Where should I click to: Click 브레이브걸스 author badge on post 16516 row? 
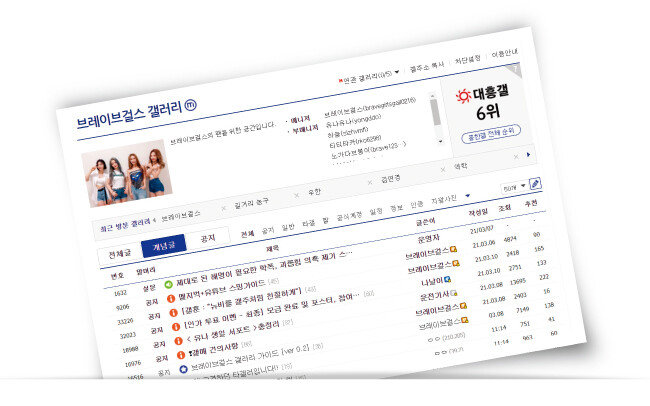(466, 320)
